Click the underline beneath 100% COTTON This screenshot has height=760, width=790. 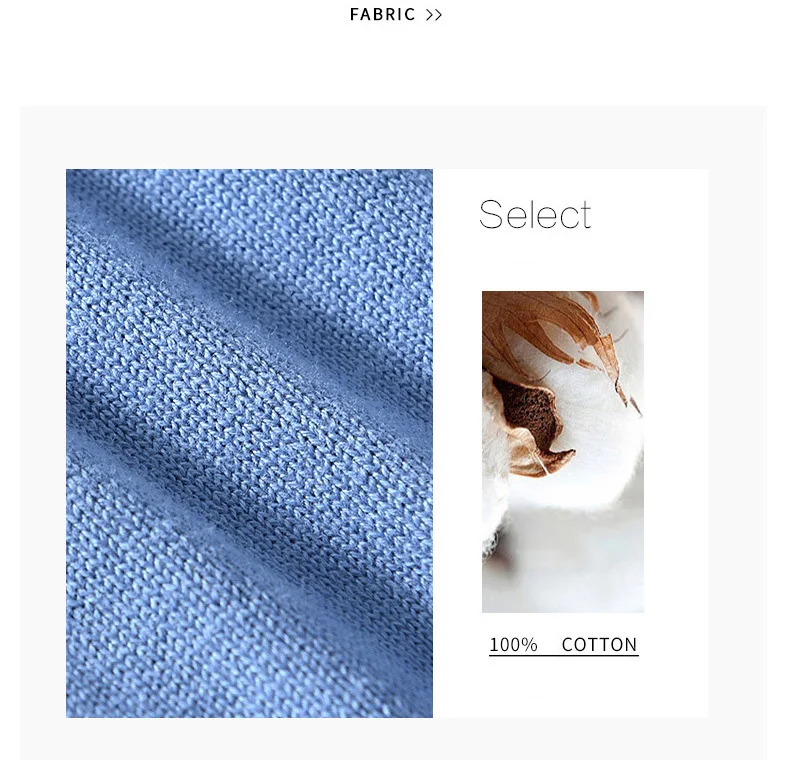click(x=564, y=655)
